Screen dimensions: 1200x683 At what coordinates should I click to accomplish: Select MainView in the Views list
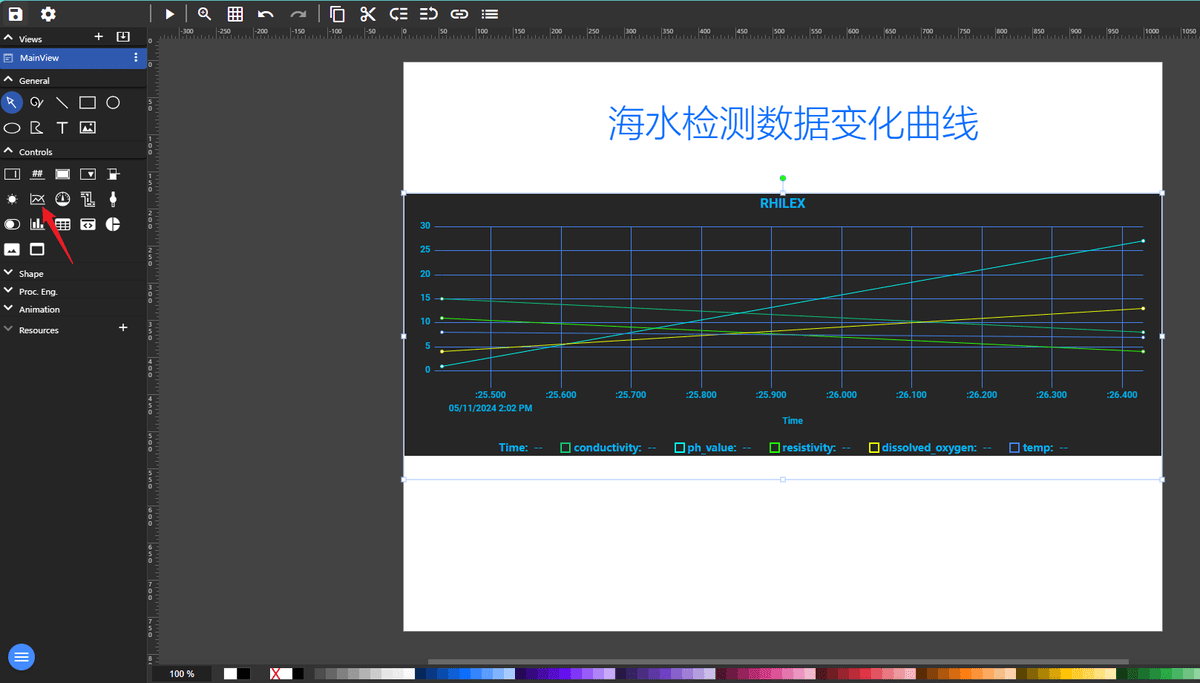(x=74, y=58)
